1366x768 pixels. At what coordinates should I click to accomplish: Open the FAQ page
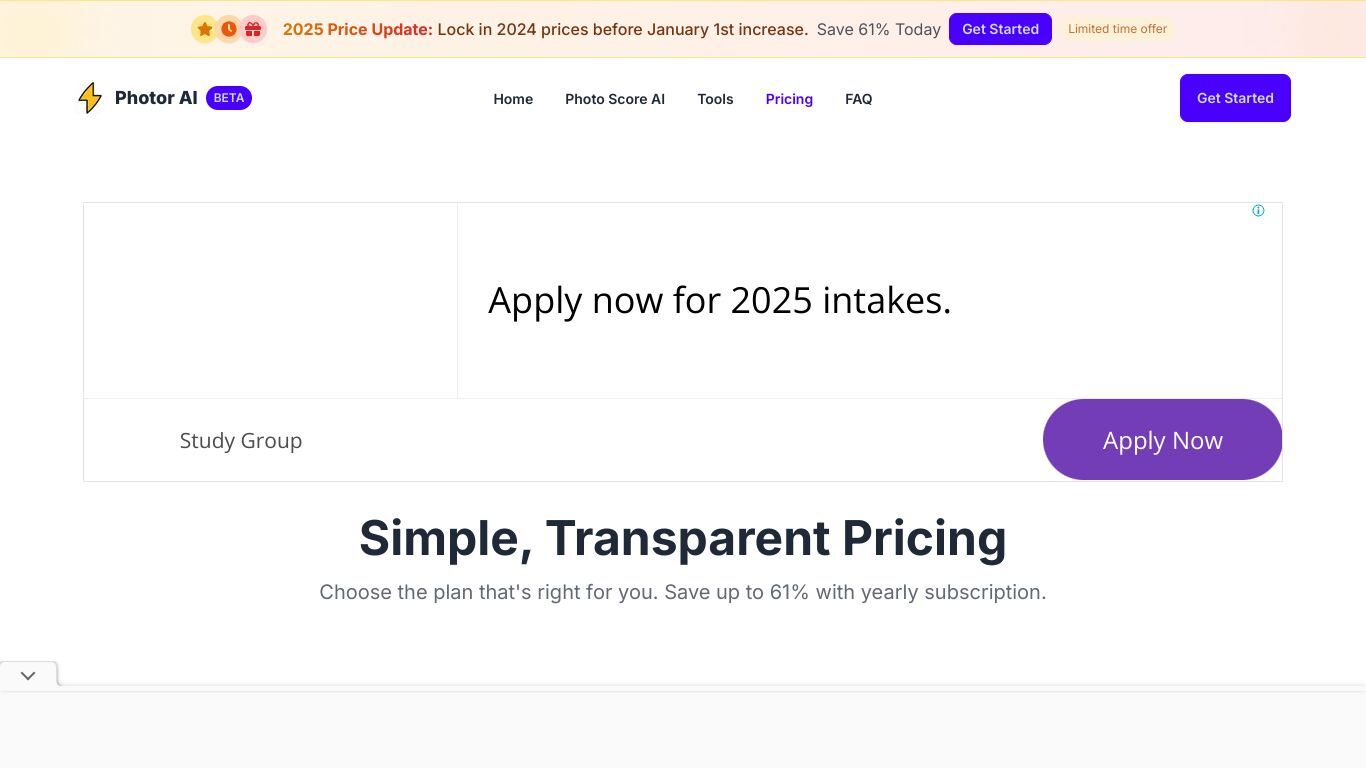click(858, 99)
